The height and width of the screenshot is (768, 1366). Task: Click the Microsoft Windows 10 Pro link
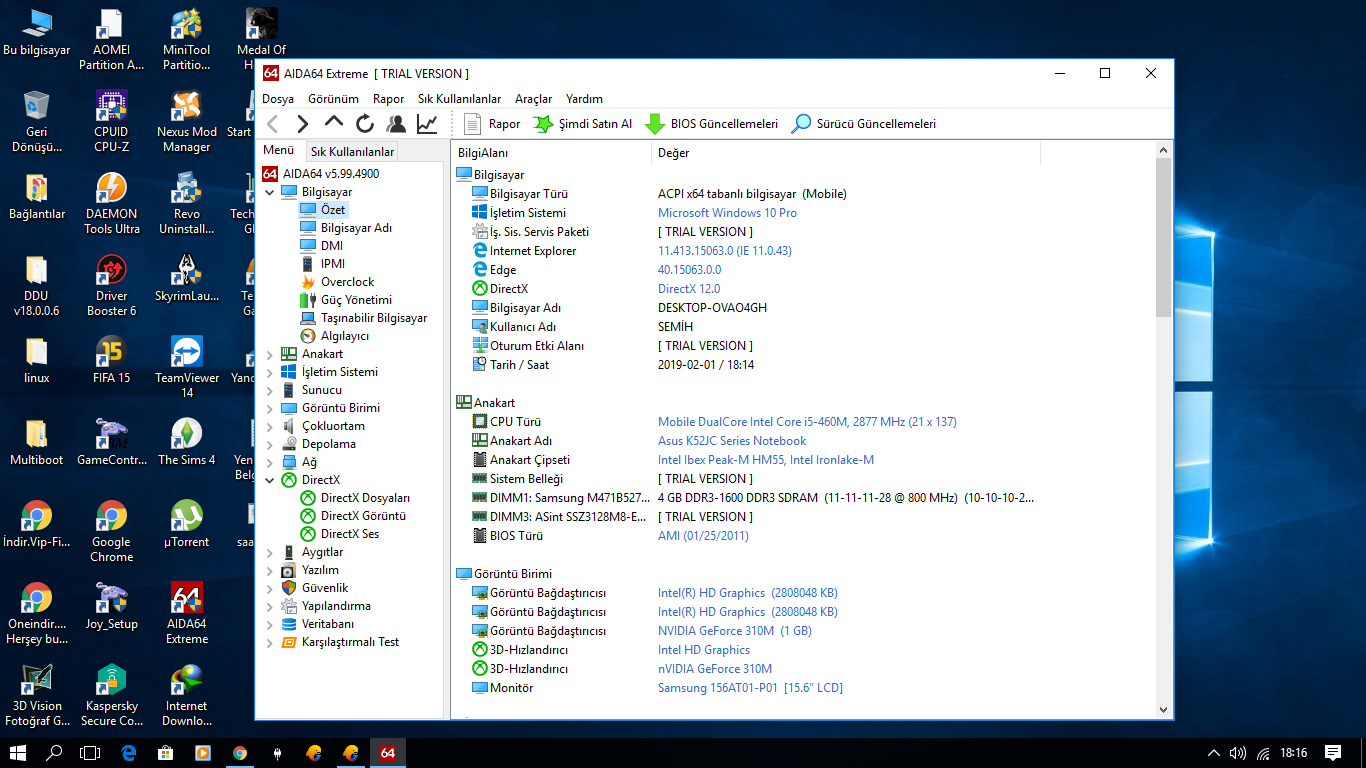point(727,213)
